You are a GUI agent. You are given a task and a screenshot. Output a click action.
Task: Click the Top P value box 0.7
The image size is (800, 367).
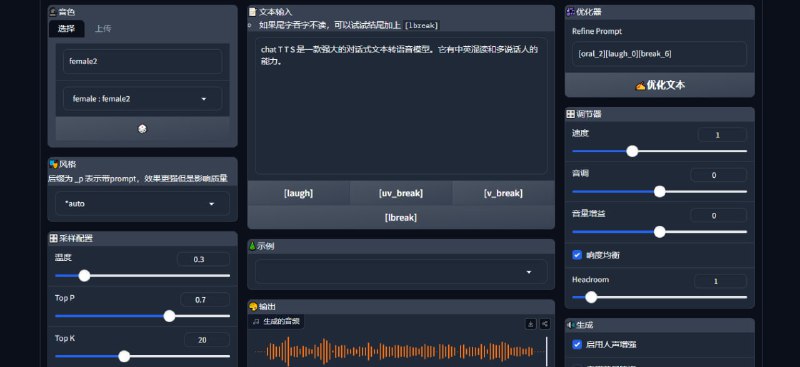click(x=205, y=300)
